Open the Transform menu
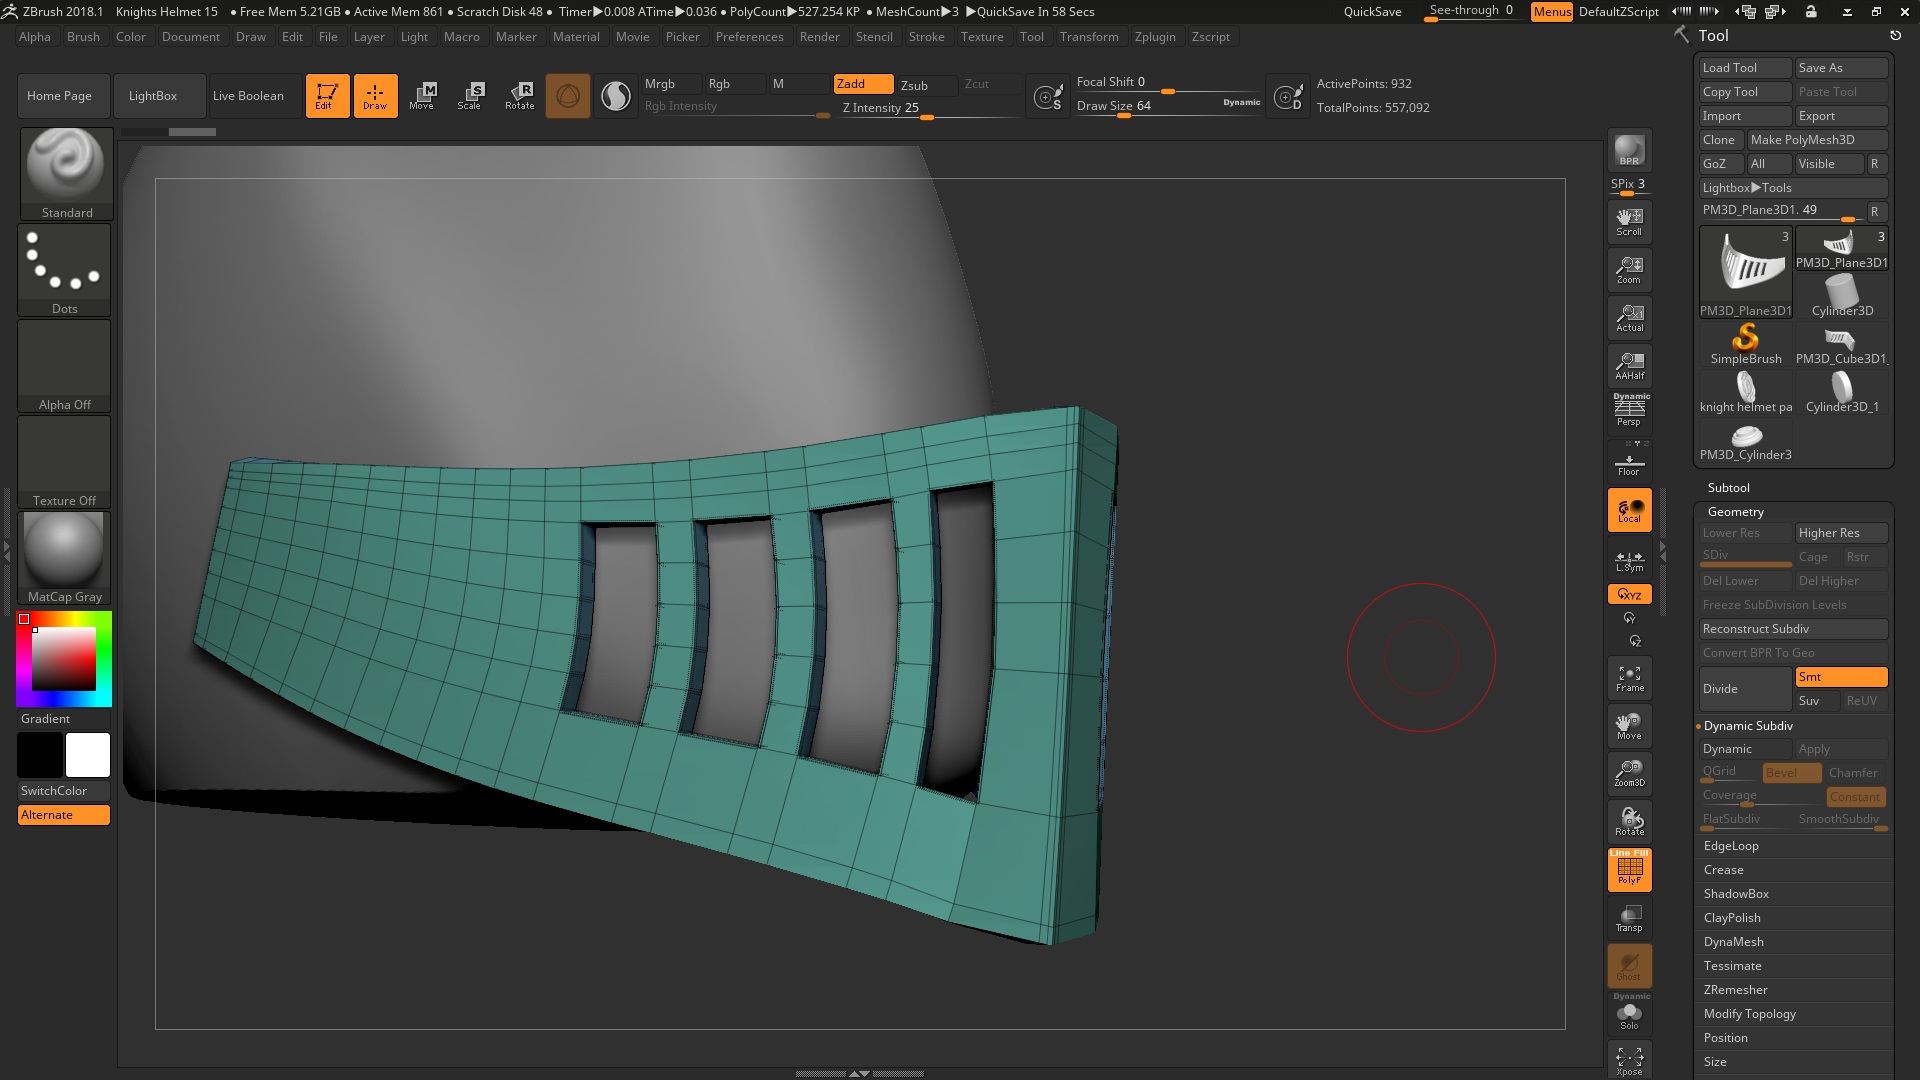Viewport: 1920px width, 1080px height. tap(1089, 37)
